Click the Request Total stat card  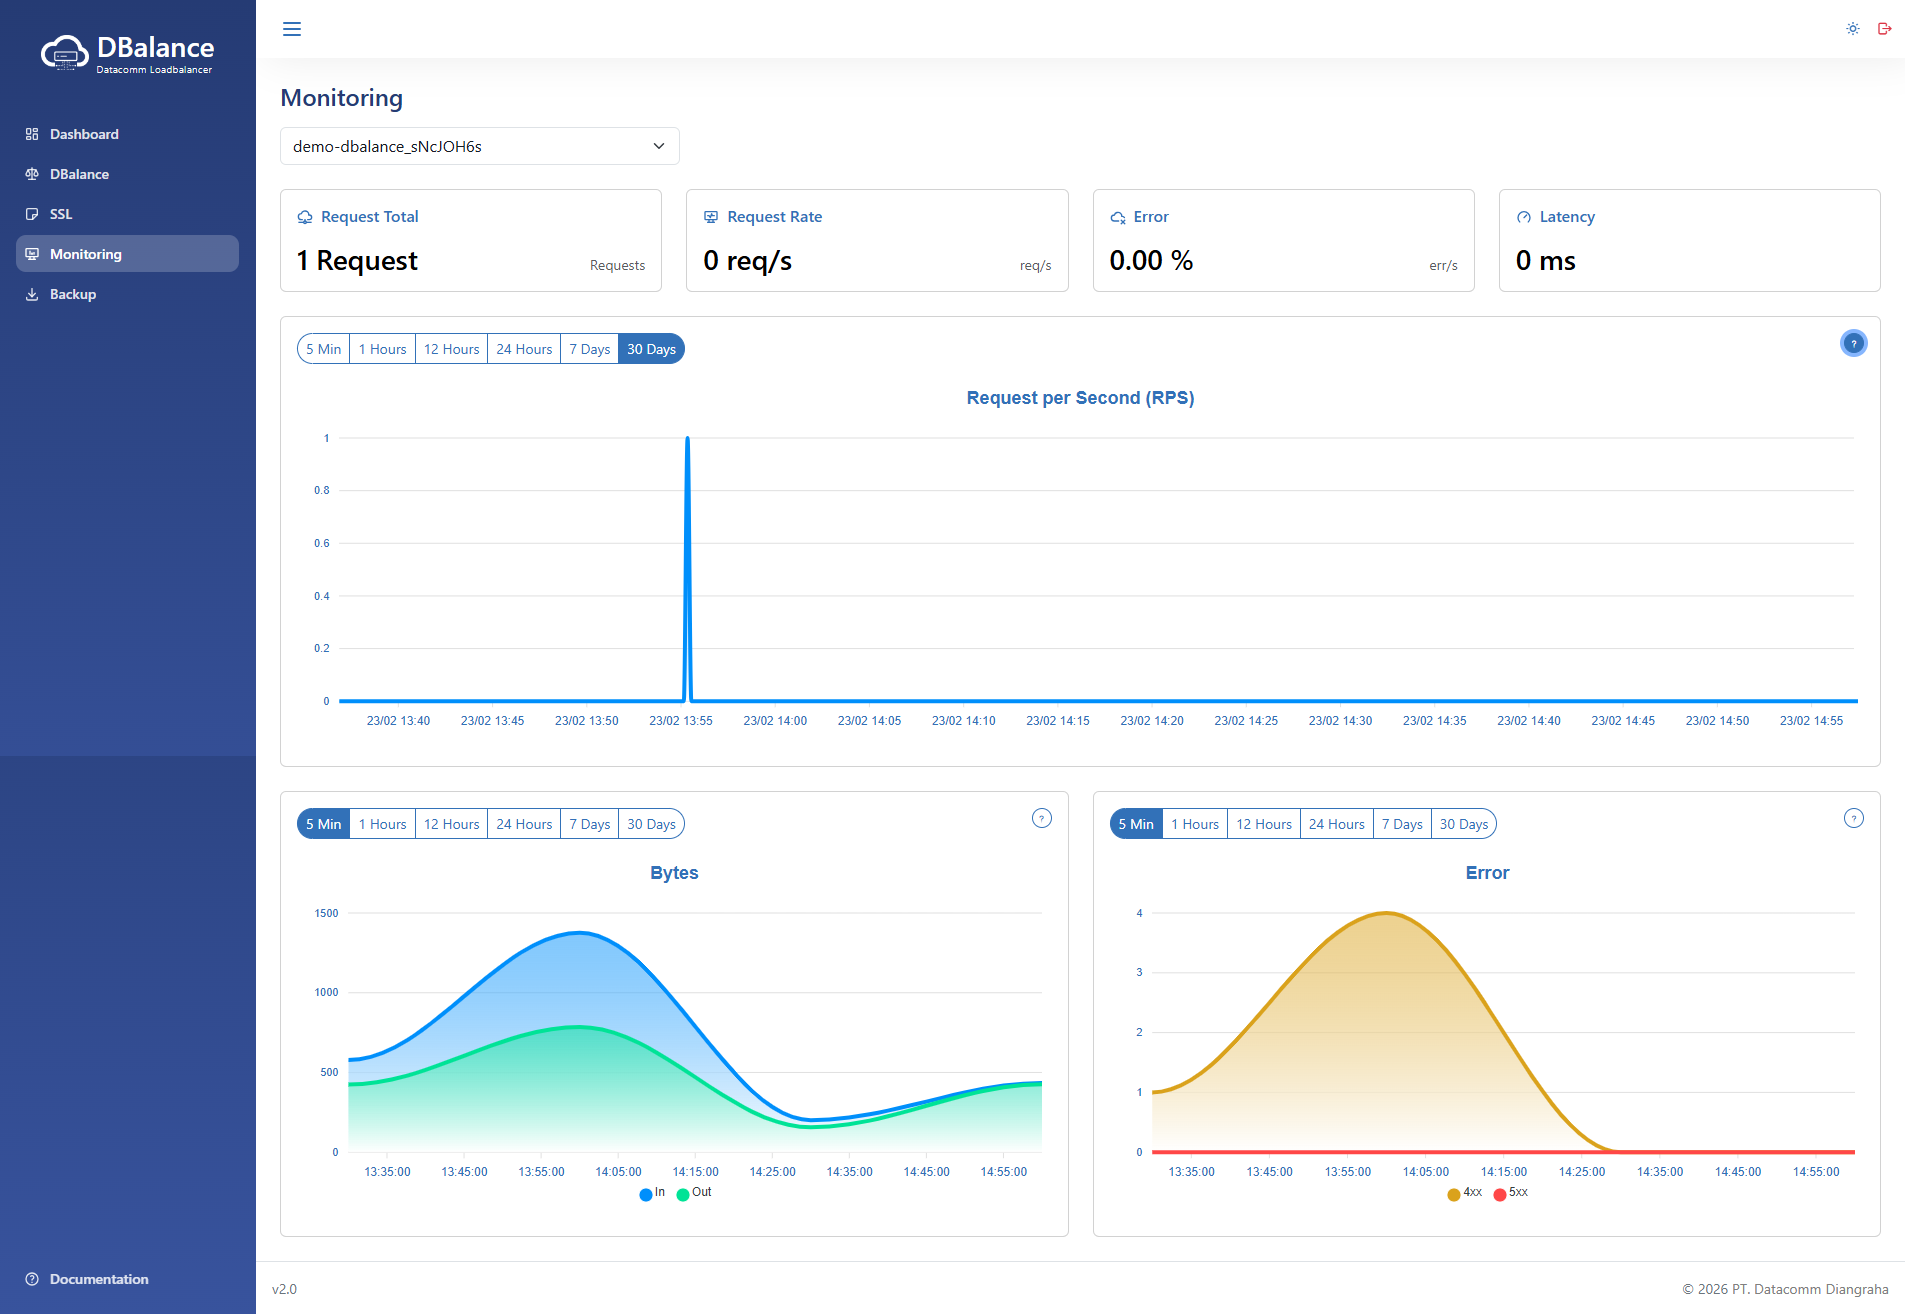pos(470,241)
